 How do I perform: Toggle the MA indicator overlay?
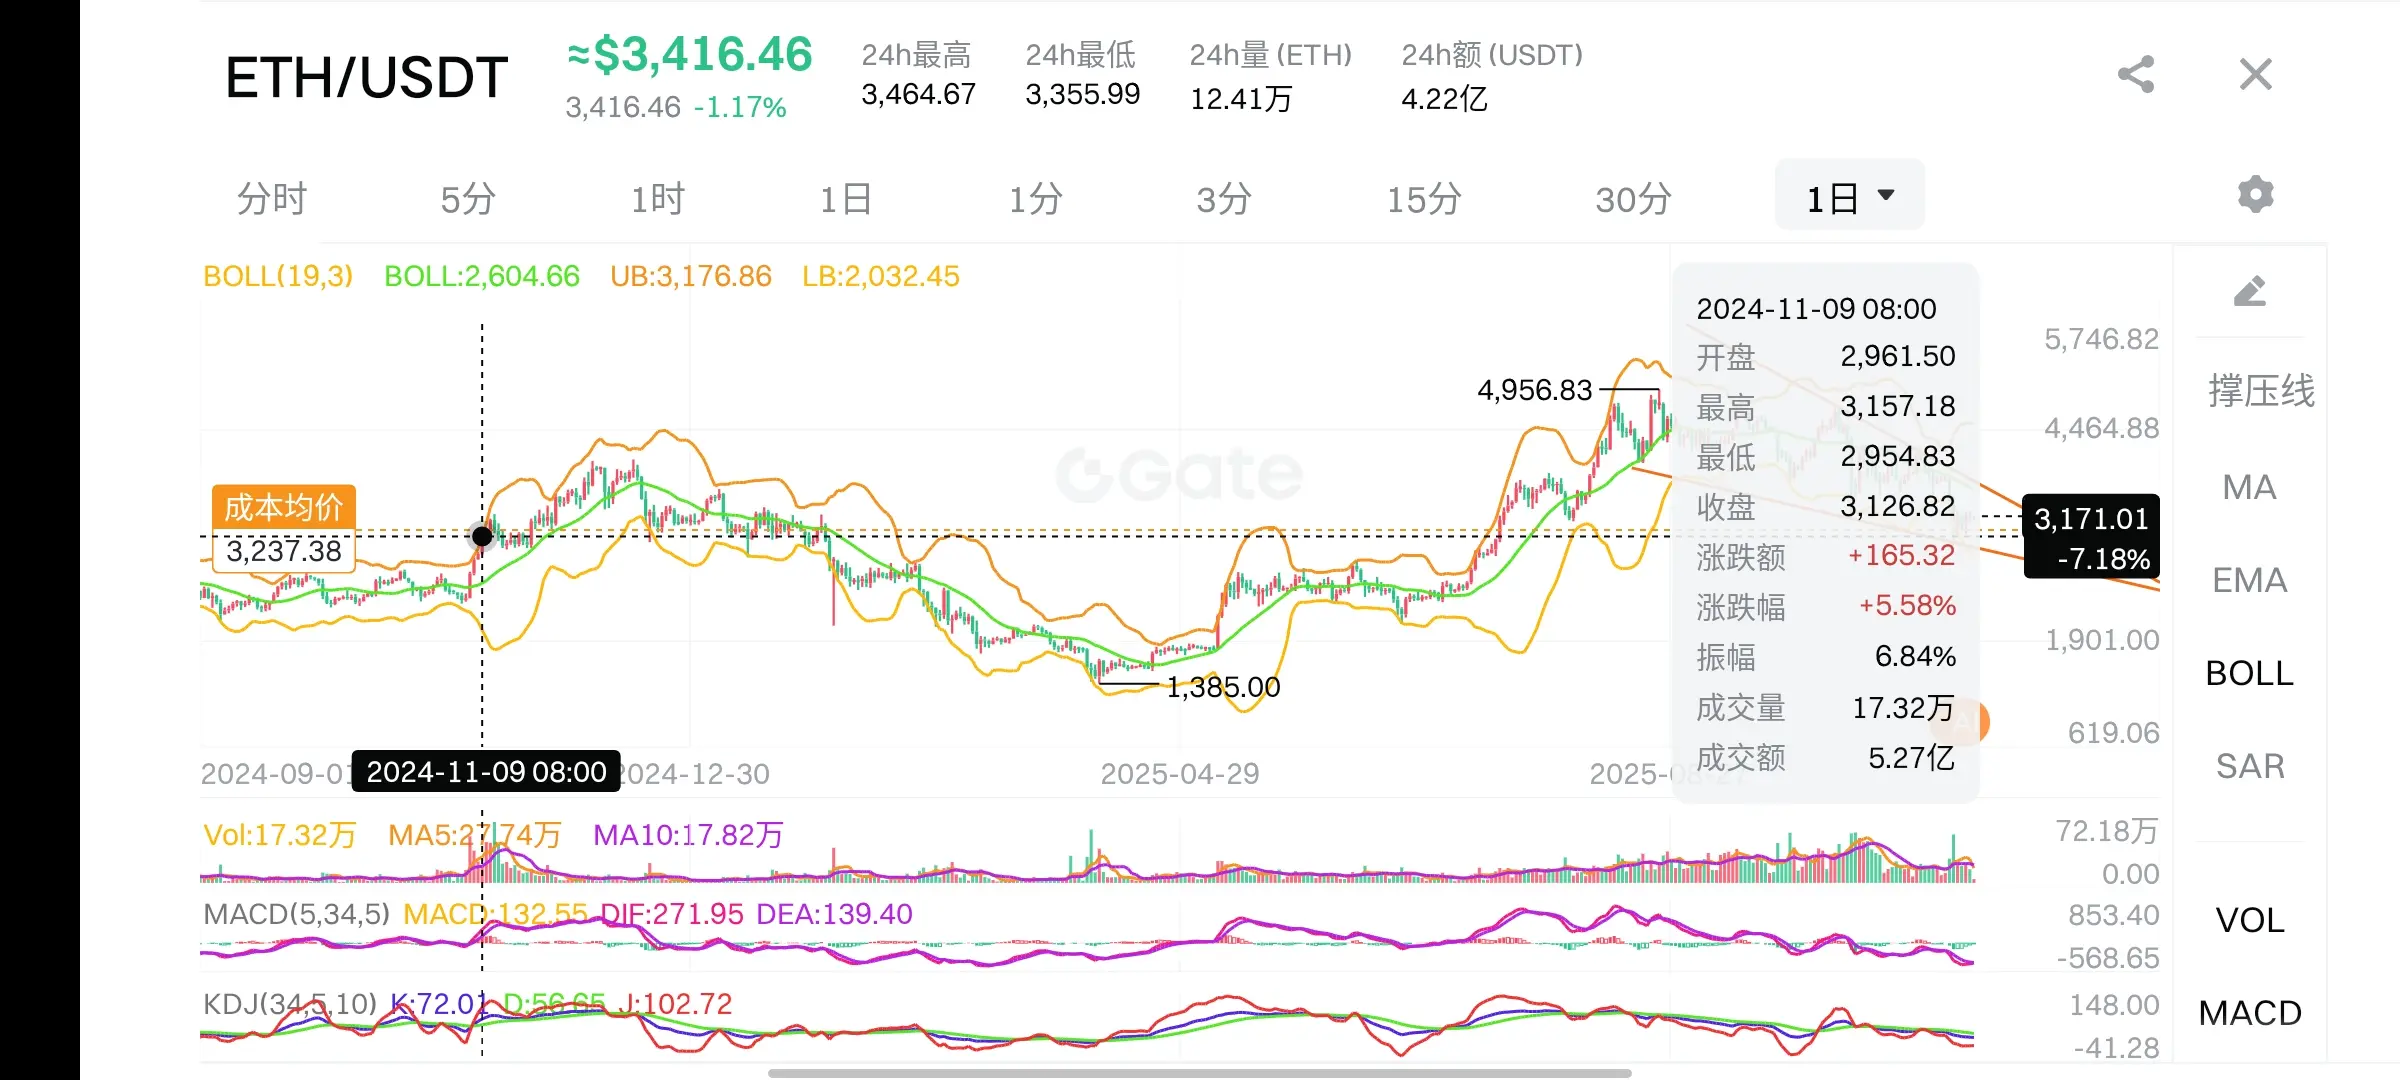coord(2250,487)
